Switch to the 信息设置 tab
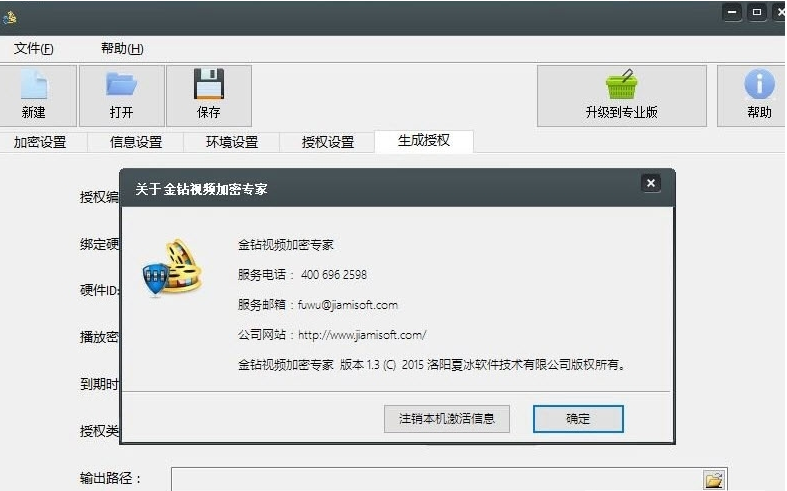The height and width of the screenshot is (491, 787). (x=136, y=142)
